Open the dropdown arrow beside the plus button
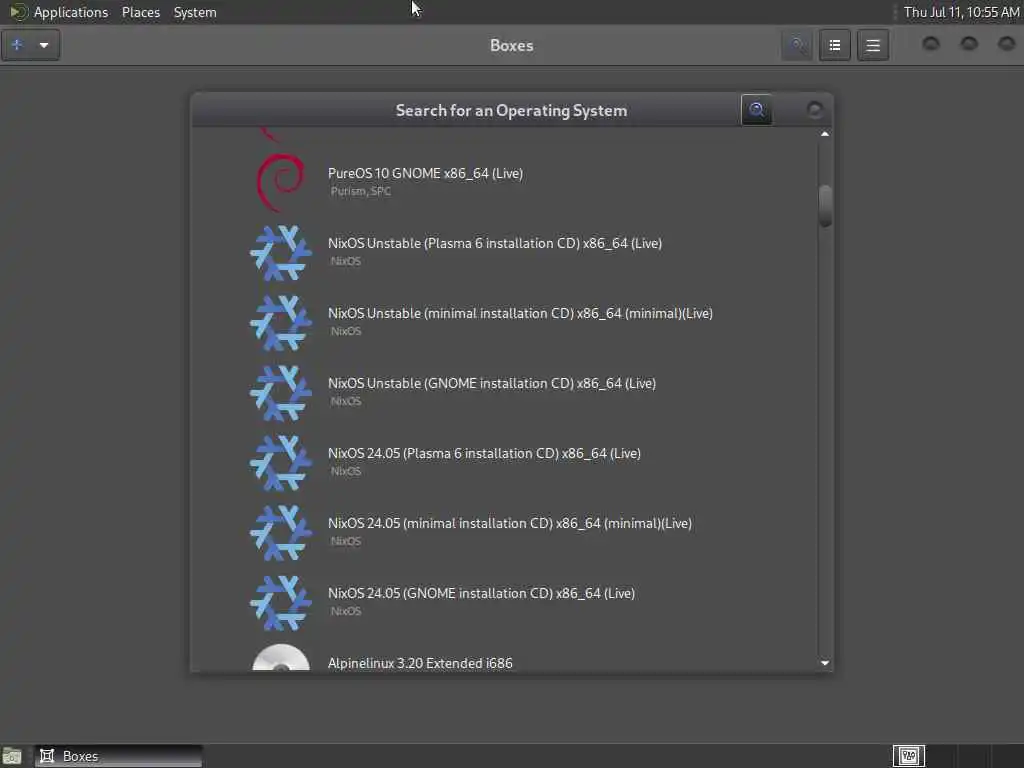The height and width of the screenshot is (768, 1024). click(x=44, y=45)
